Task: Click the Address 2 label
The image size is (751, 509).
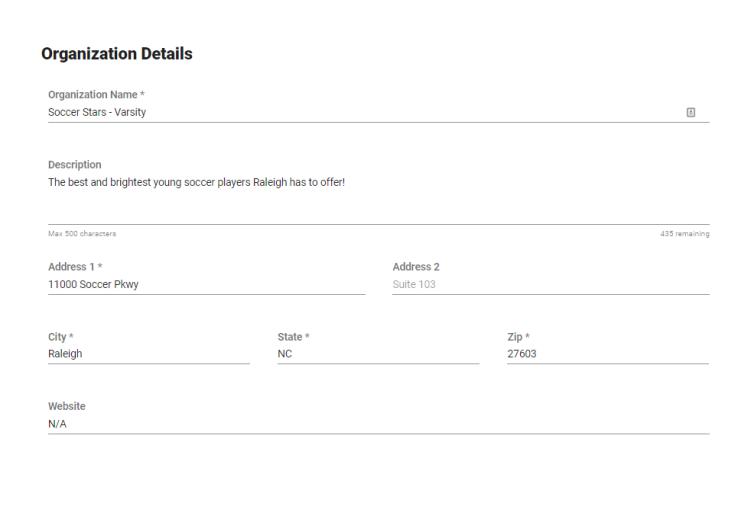Action: 416,267
